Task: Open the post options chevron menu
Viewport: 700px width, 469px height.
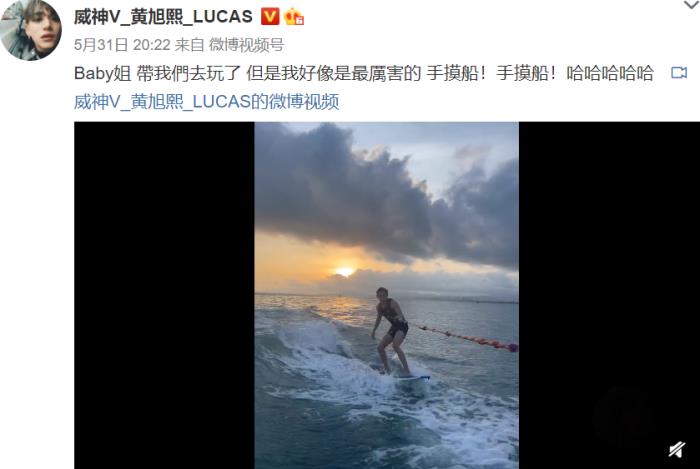Action: pyautogui.click(x=692, y=5)
